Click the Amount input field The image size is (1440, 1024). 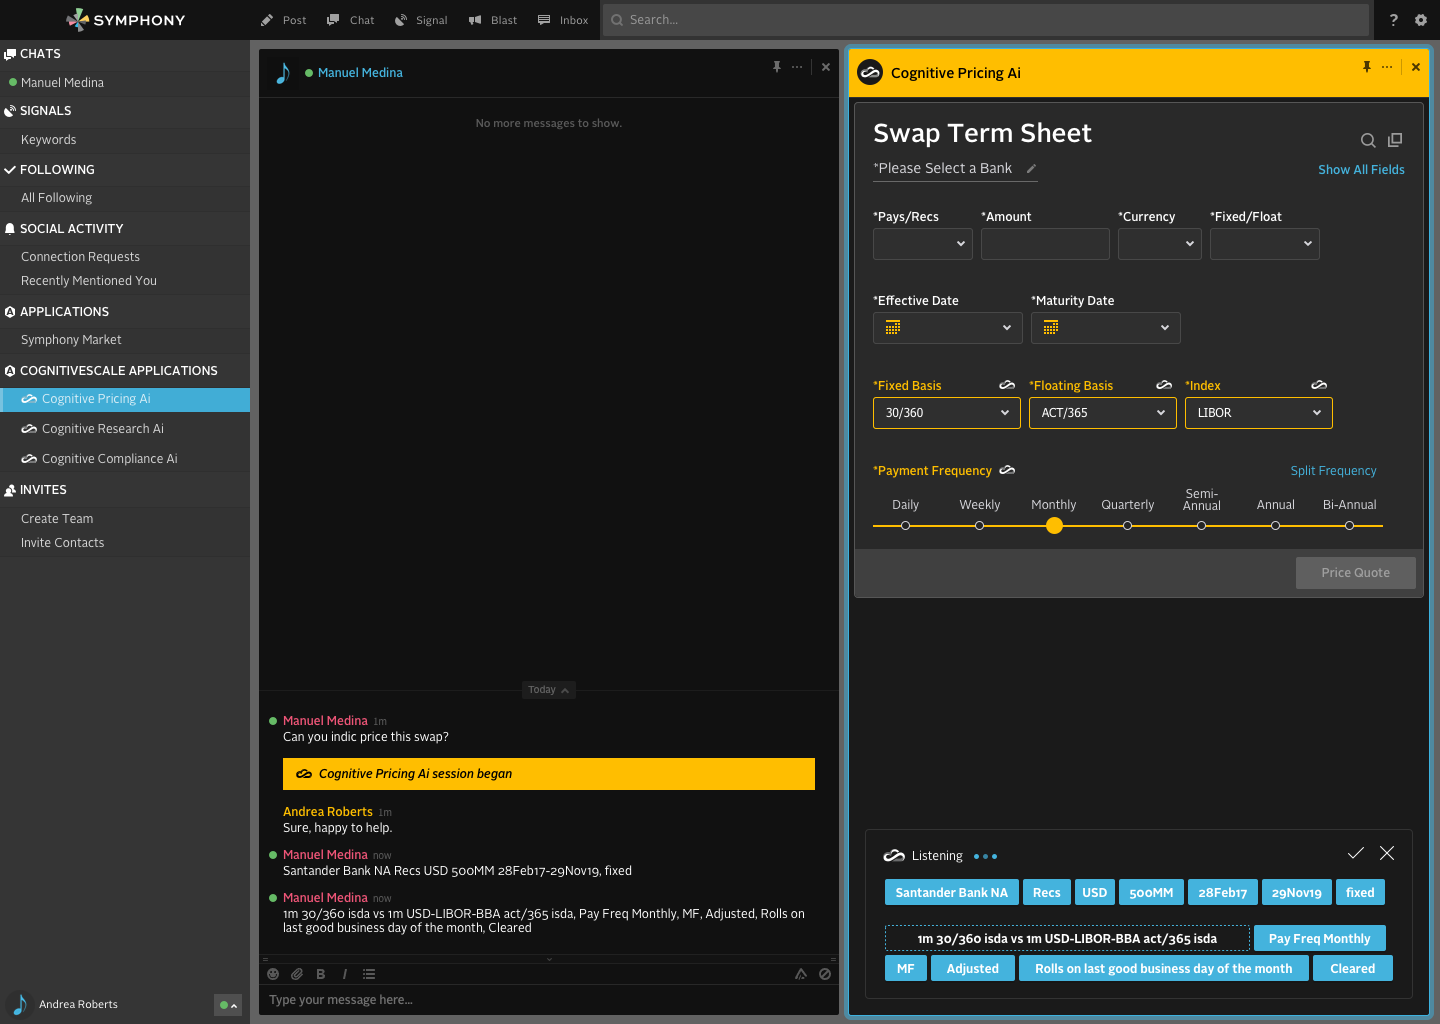point(1045,244)
